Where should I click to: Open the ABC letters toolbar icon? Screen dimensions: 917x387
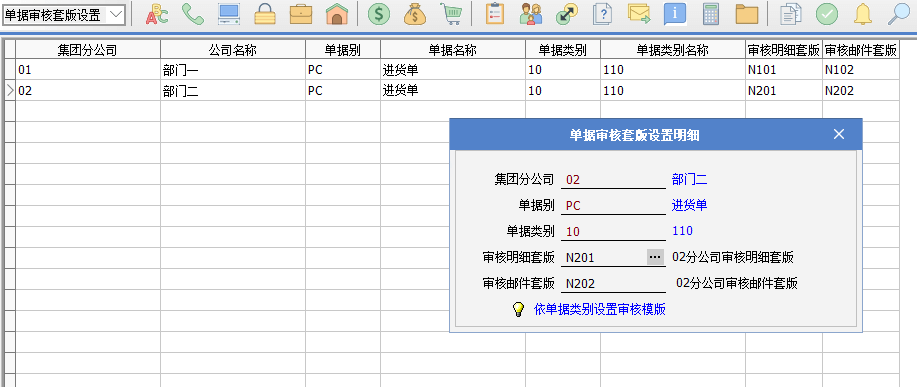tap(157, 14)
